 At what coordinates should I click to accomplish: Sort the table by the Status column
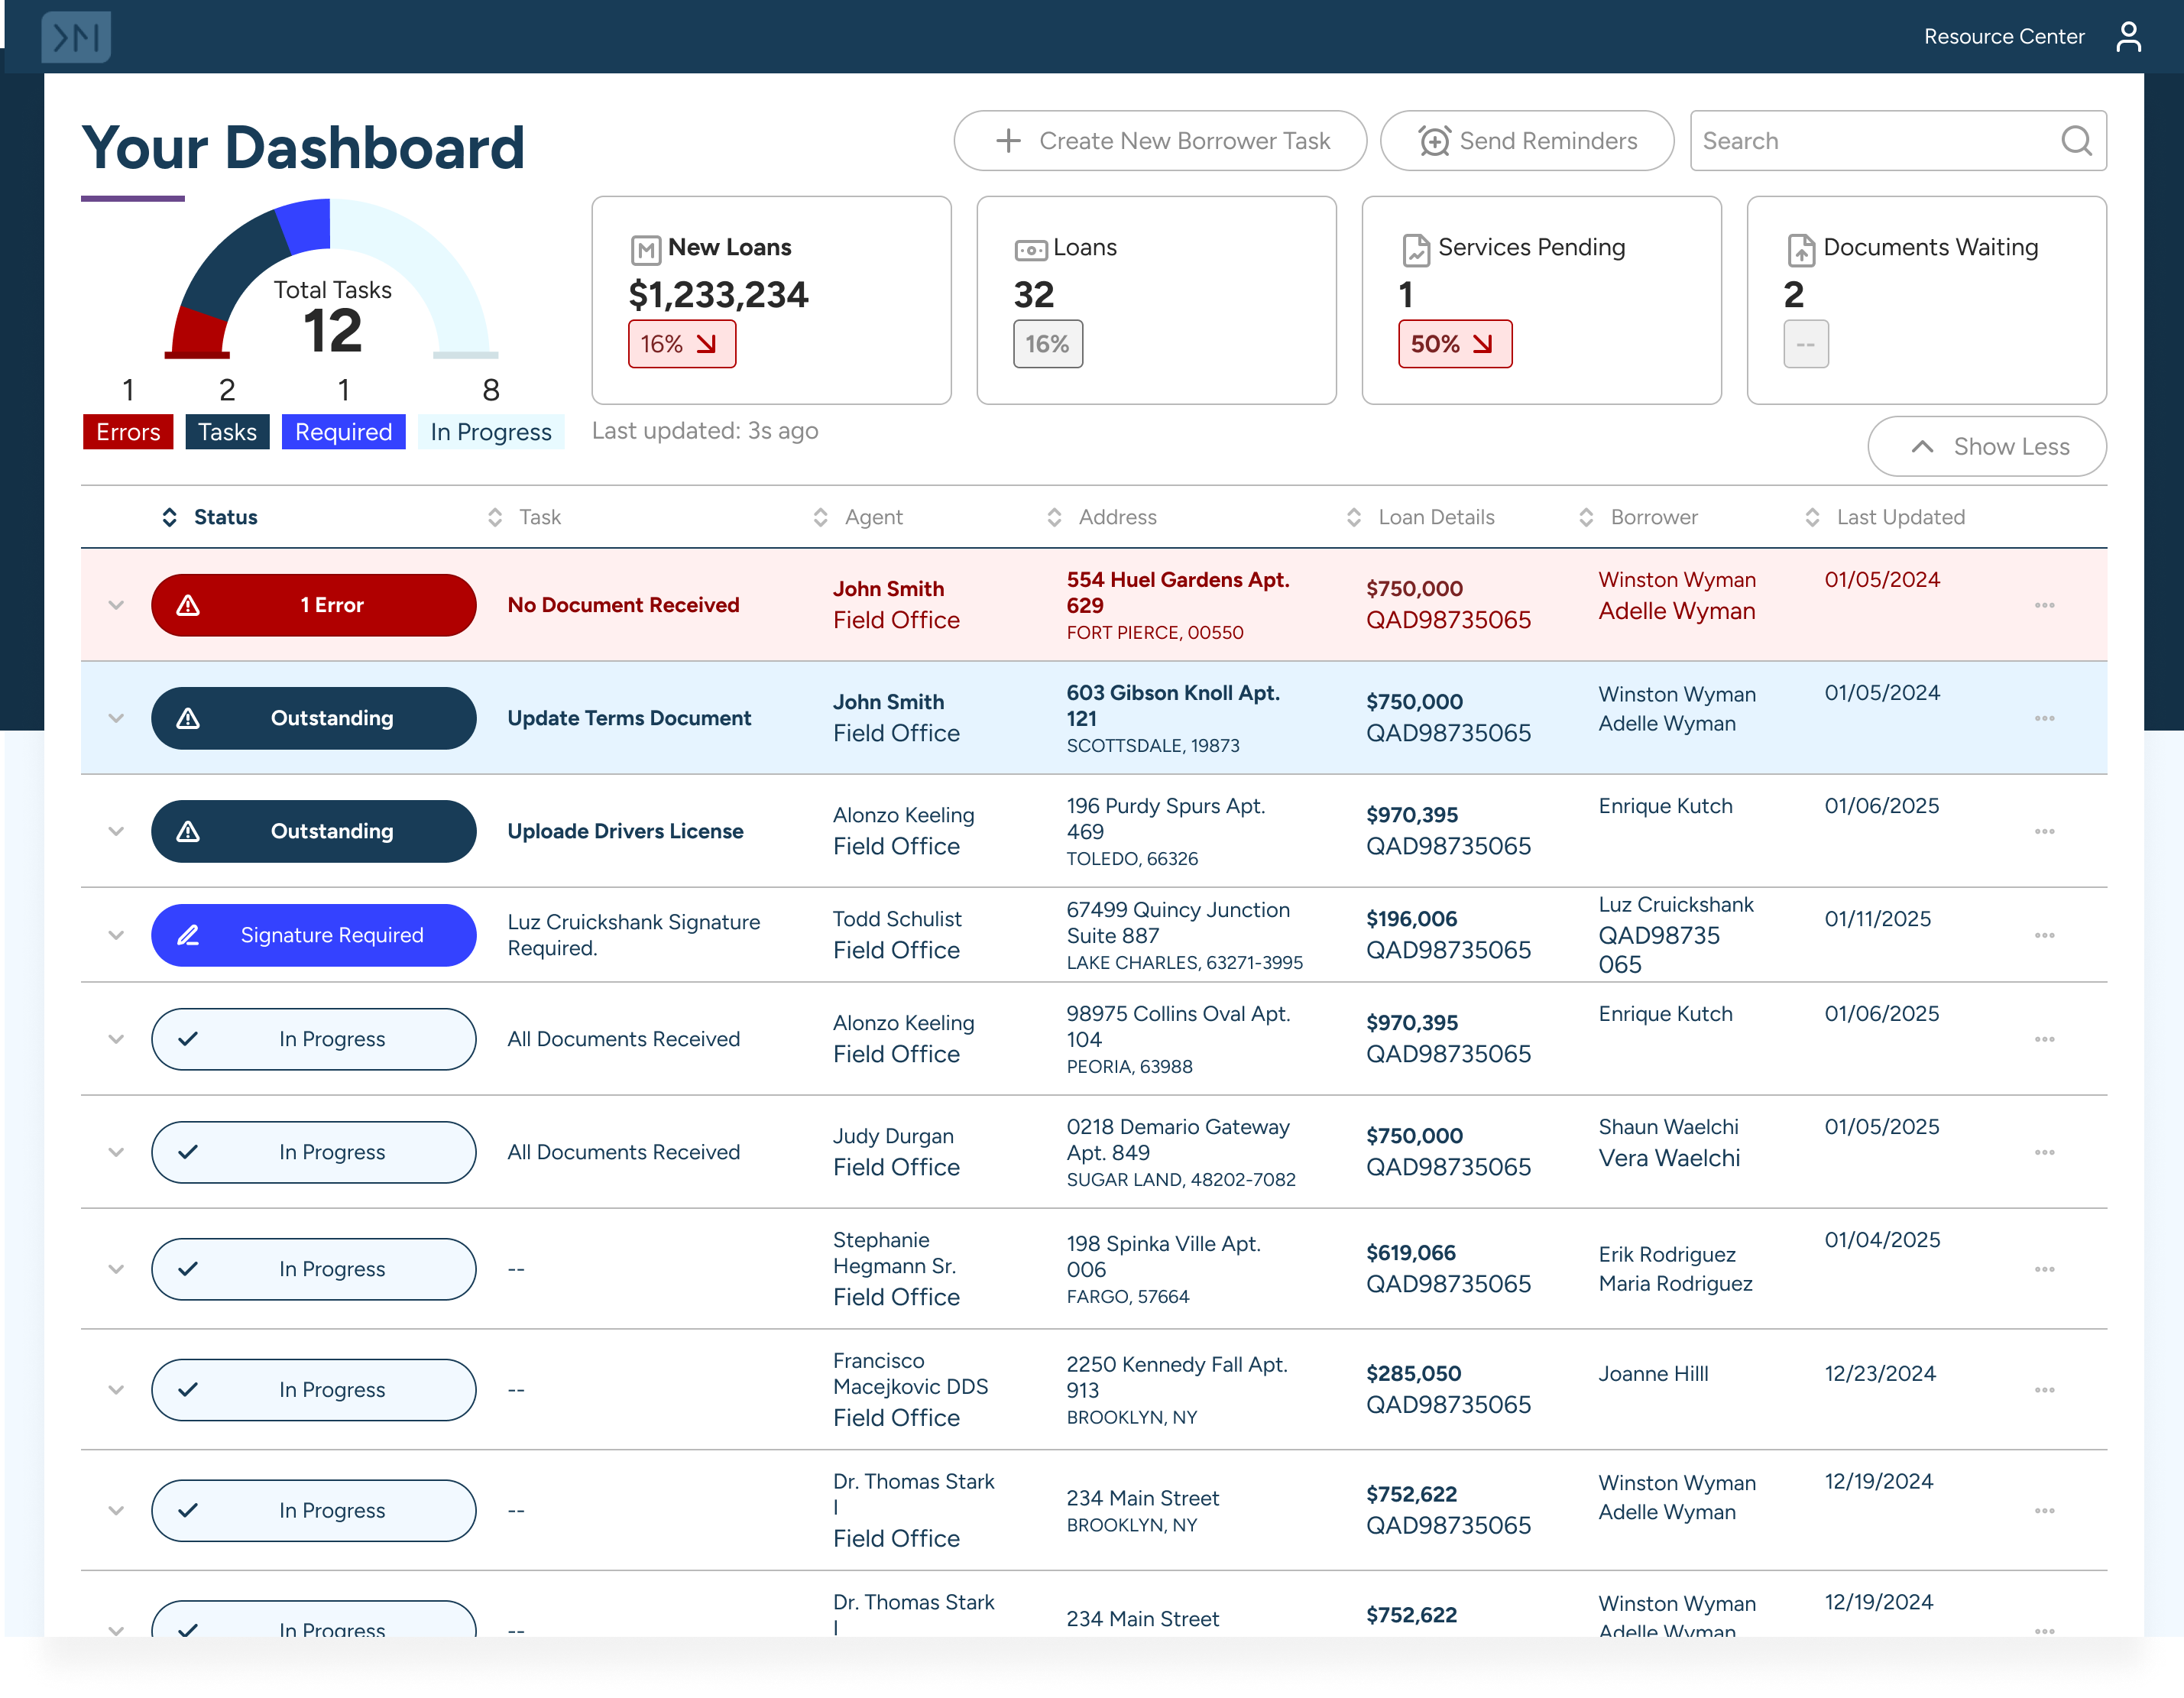pos(170,517)
